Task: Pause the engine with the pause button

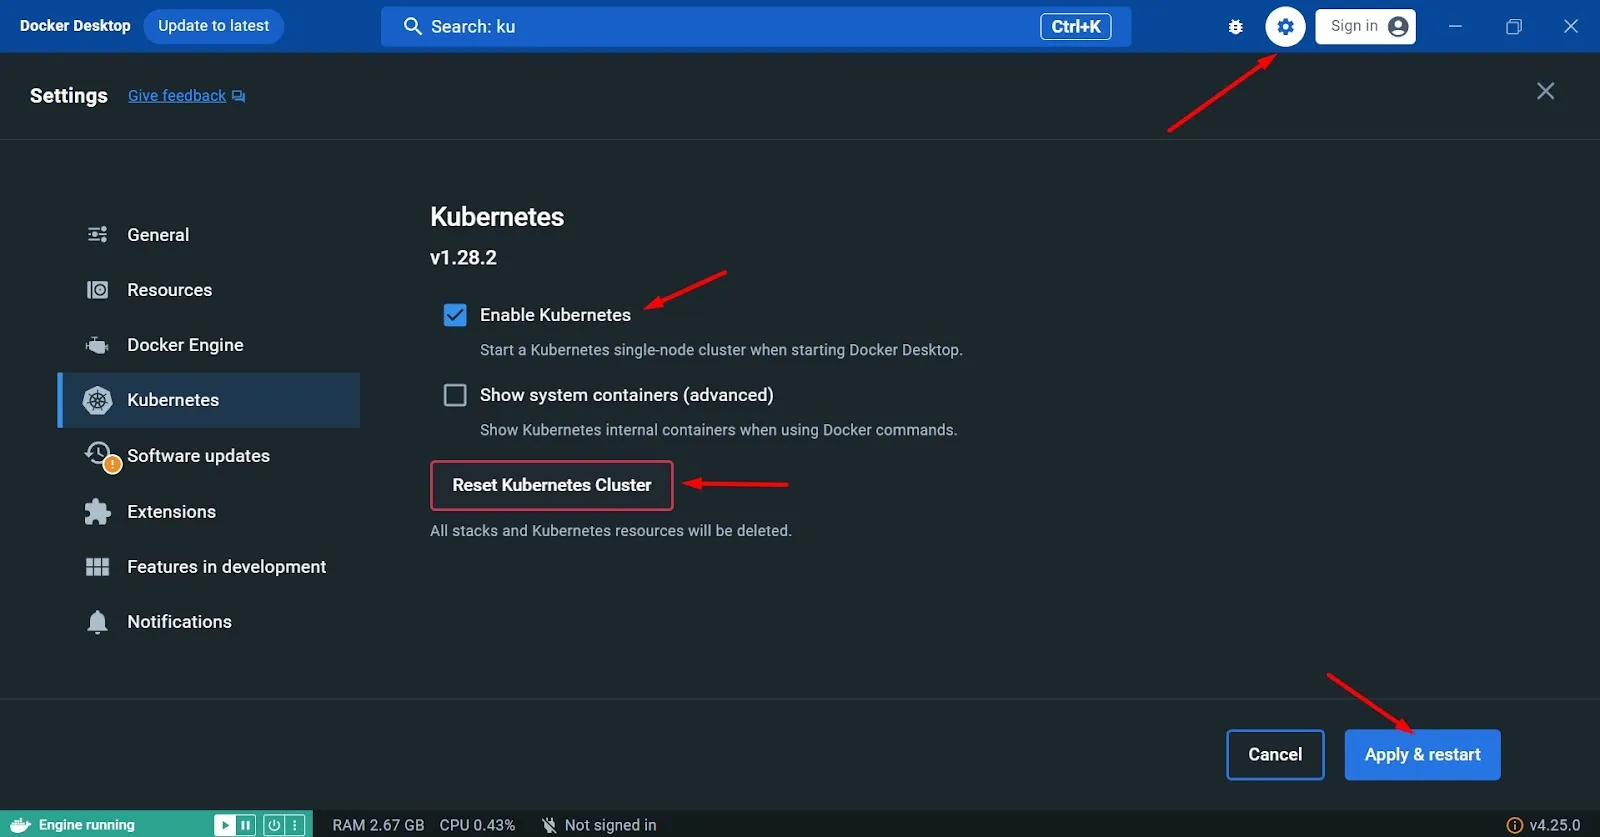Action: click(246, 825)
